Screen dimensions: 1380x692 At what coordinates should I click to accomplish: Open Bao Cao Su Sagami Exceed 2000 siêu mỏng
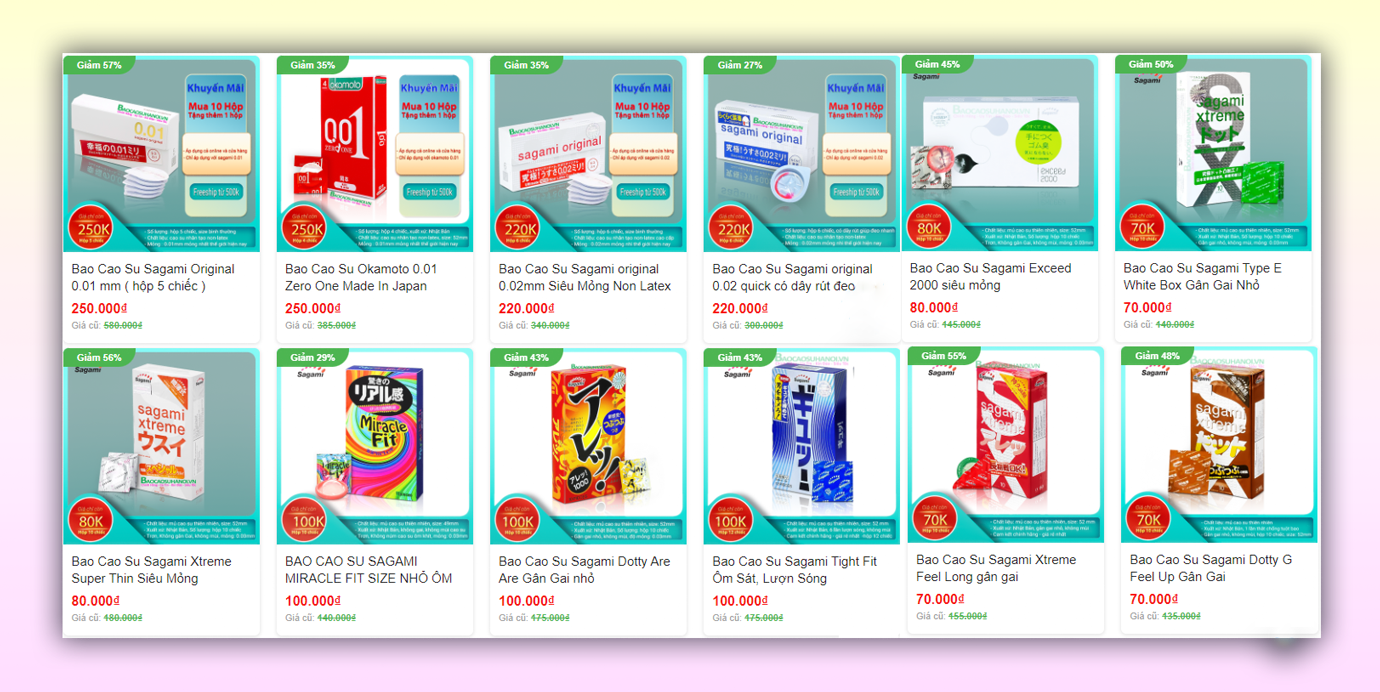click(990, 276)
